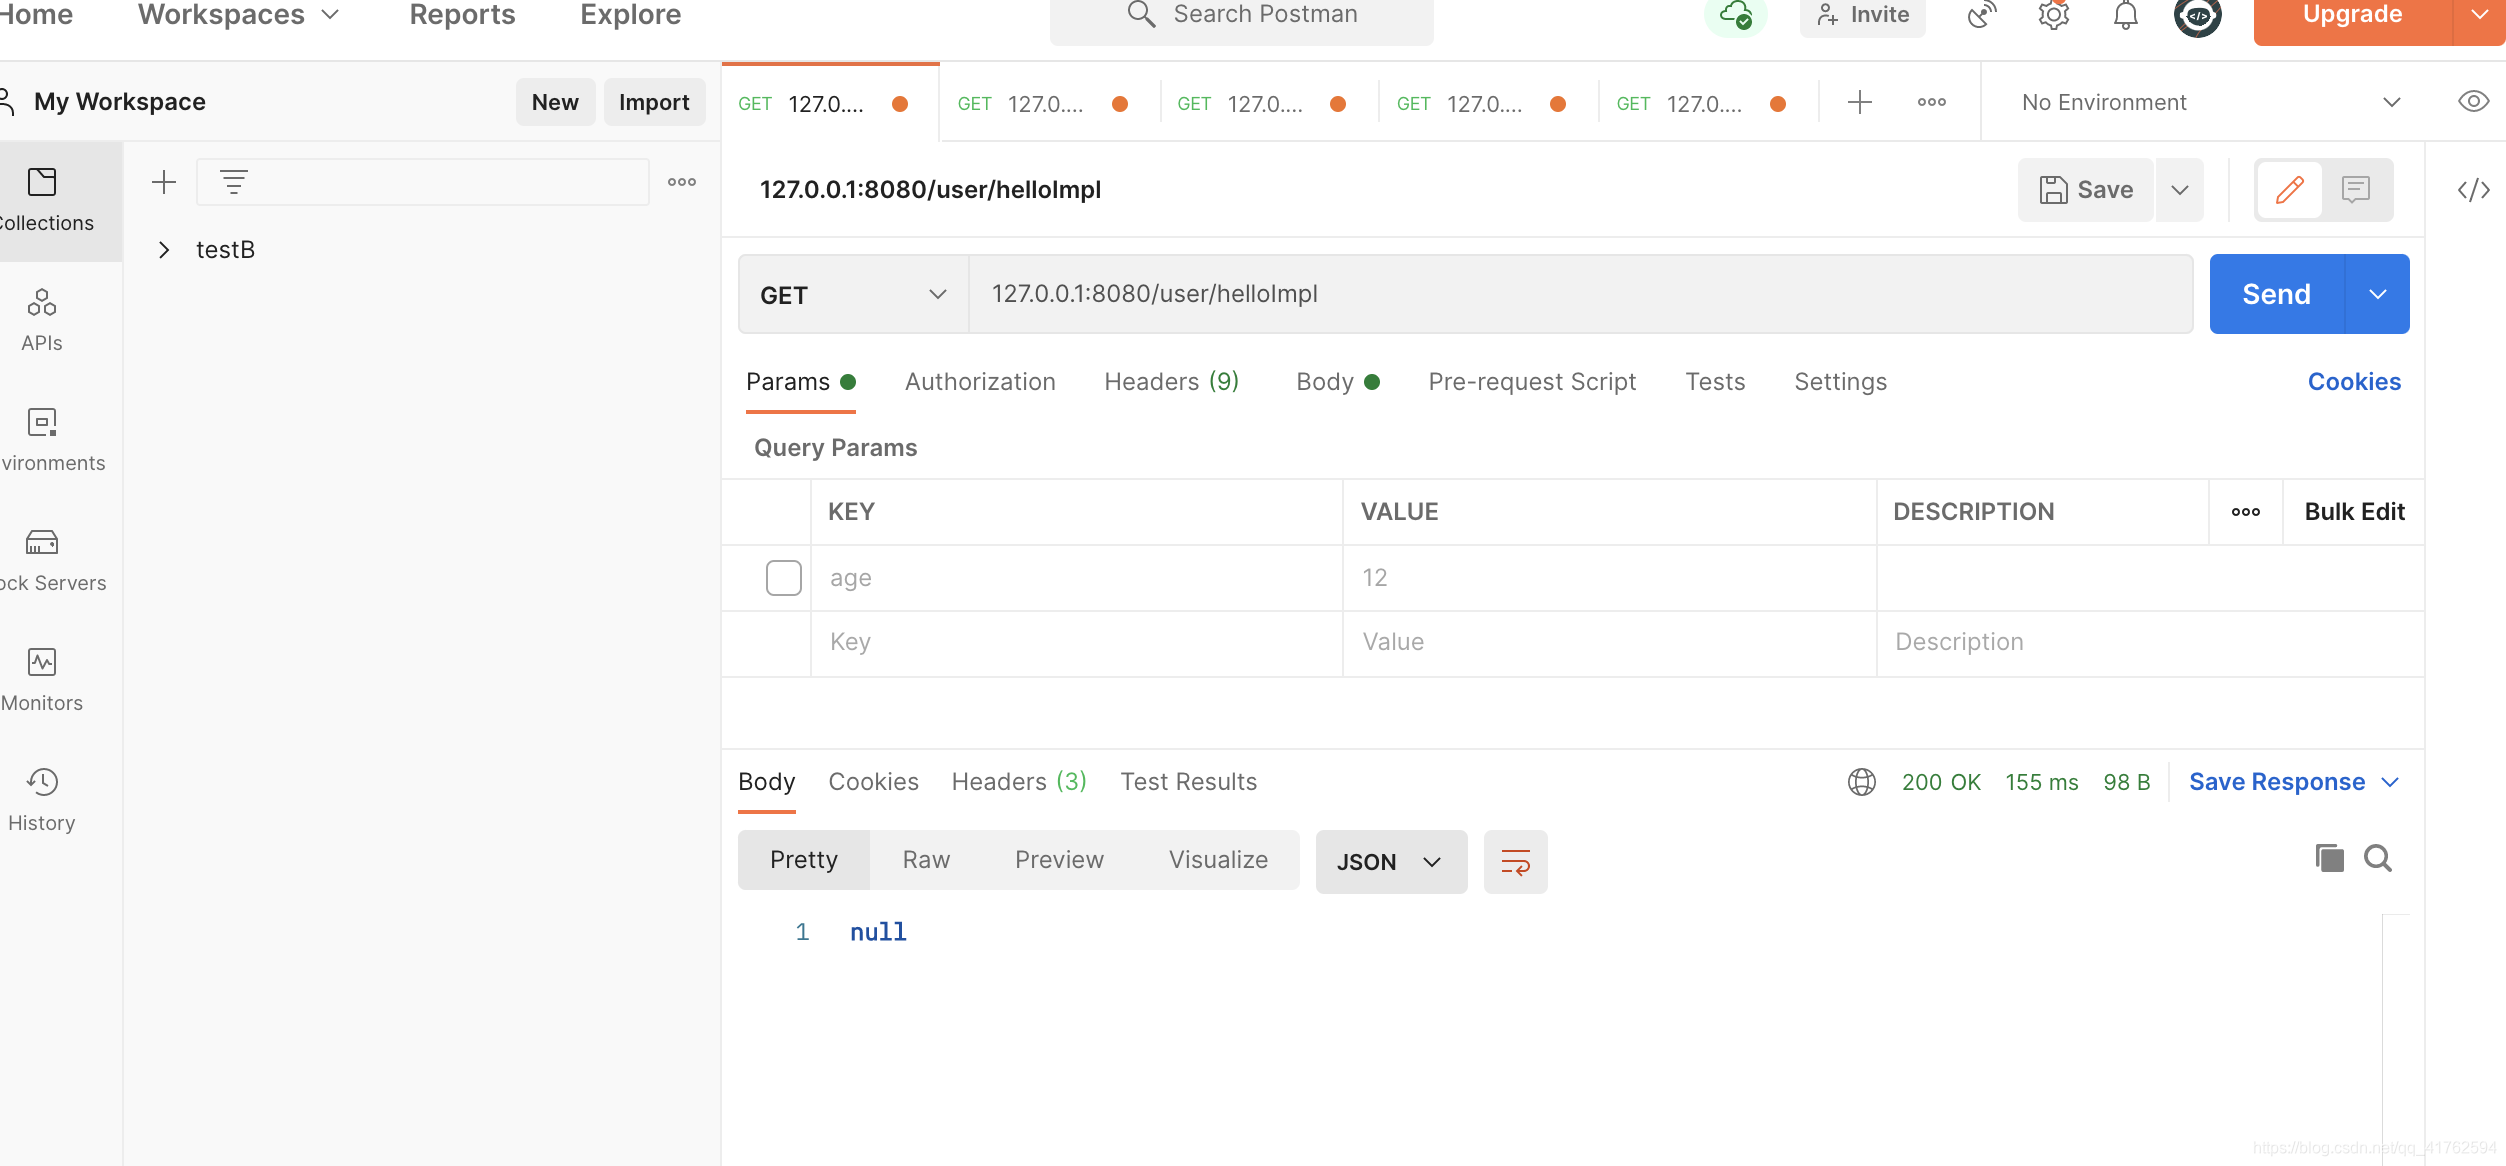This screenshot has width=2506, height=1166.
Task: Switch to the Authorization tab
Action: click(x=980, y=382)
